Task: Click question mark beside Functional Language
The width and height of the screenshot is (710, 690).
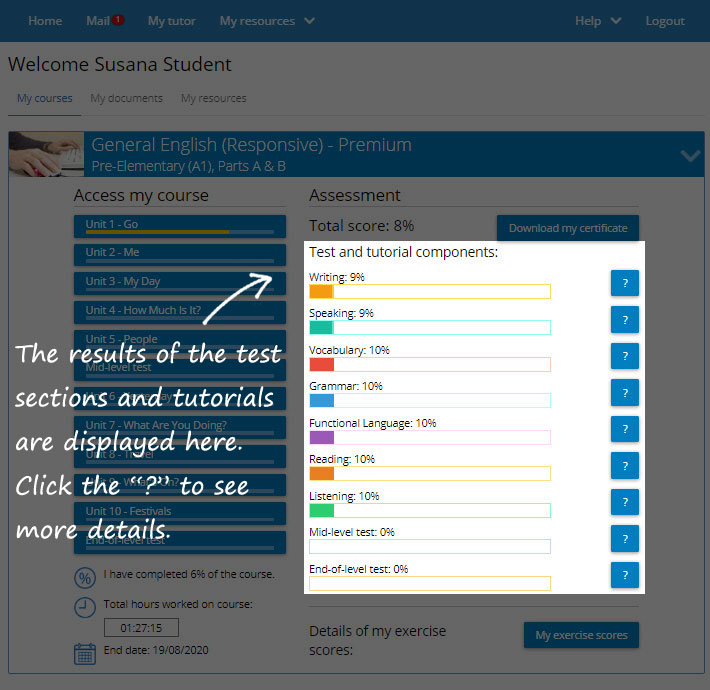Action: pyautogui.click(x=624, y=429)
